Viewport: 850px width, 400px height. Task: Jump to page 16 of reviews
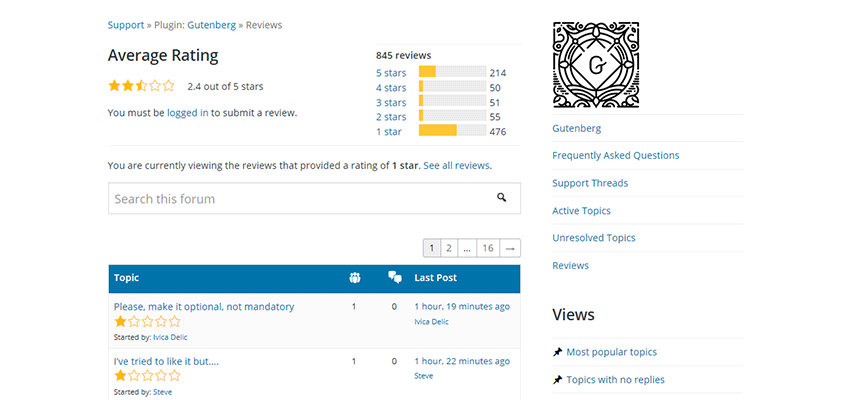tap(487, 248)
